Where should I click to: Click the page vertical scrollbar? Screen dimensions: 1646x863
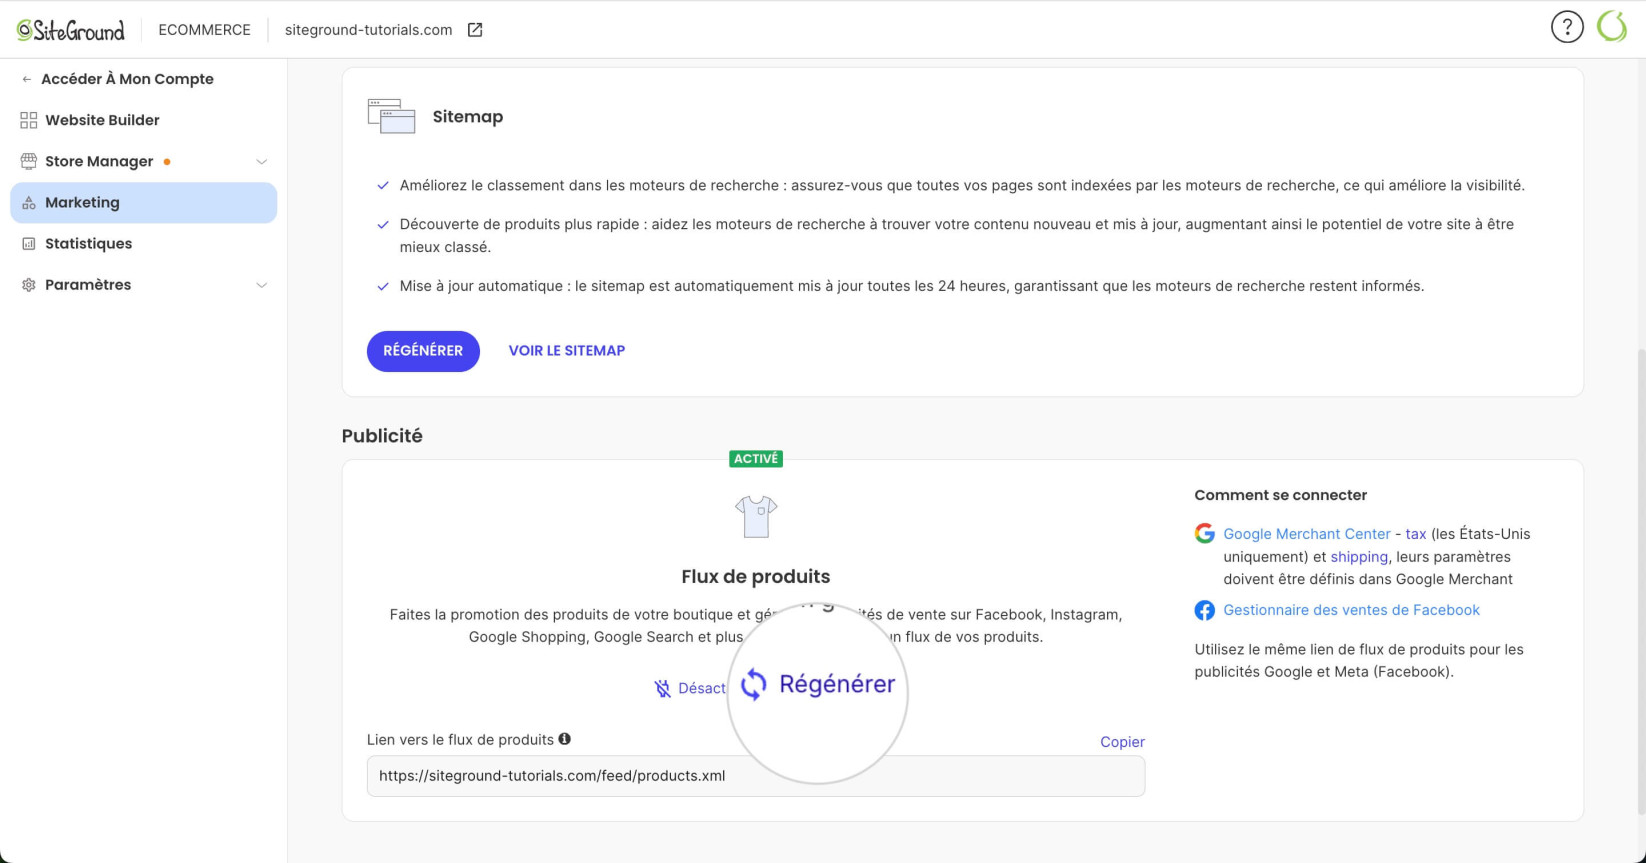pyautogui.click(x=1641, y=580)
